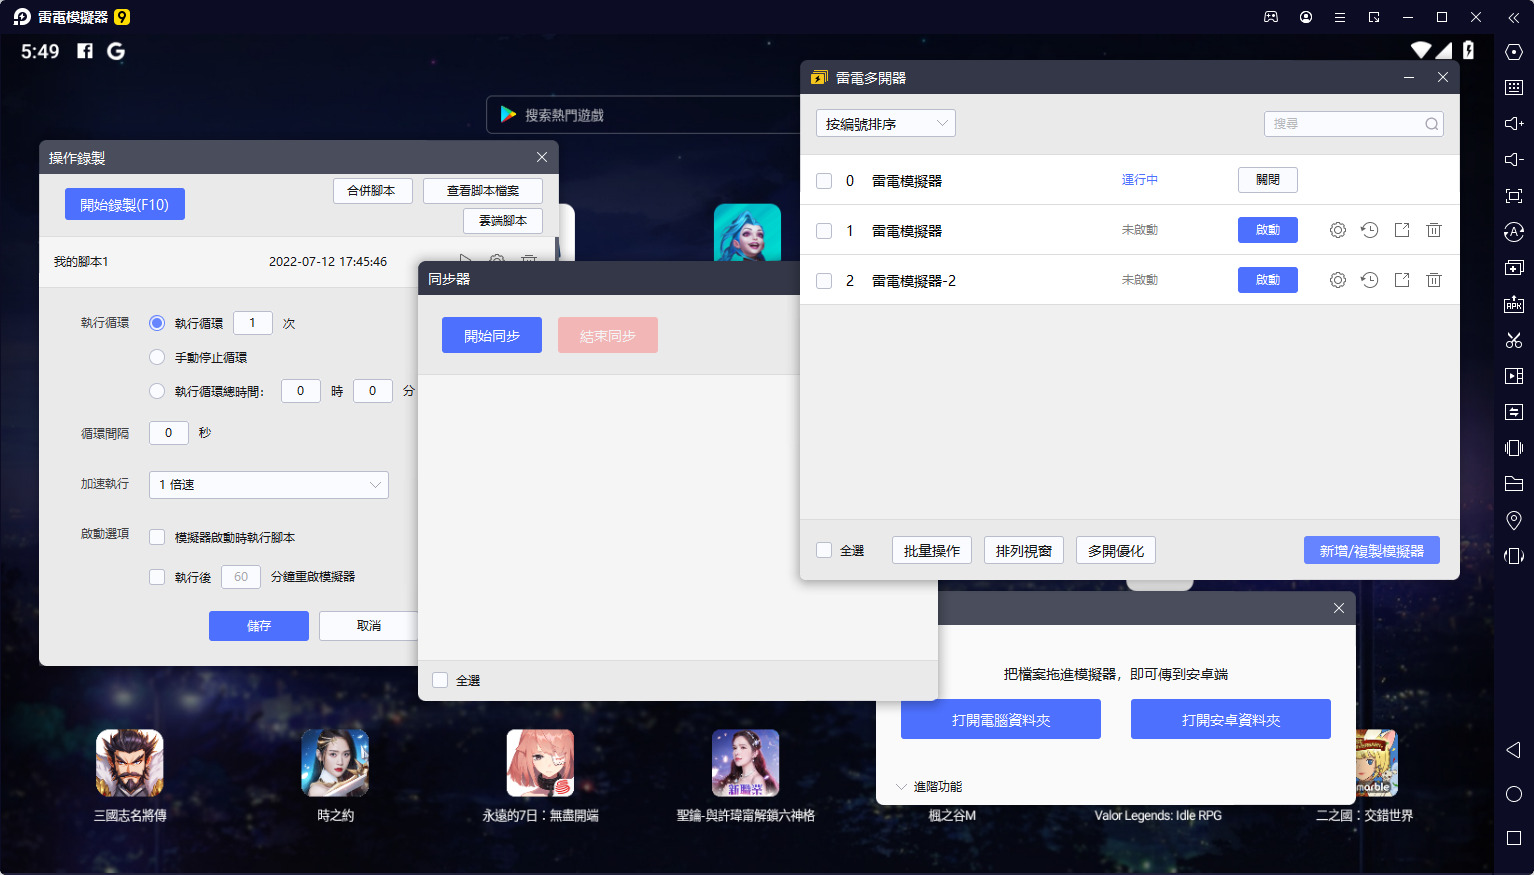Image resolution: width=1534 pixels, height=875 pixels.
Task: Click 批量操作 button
Action: point(932,550)
